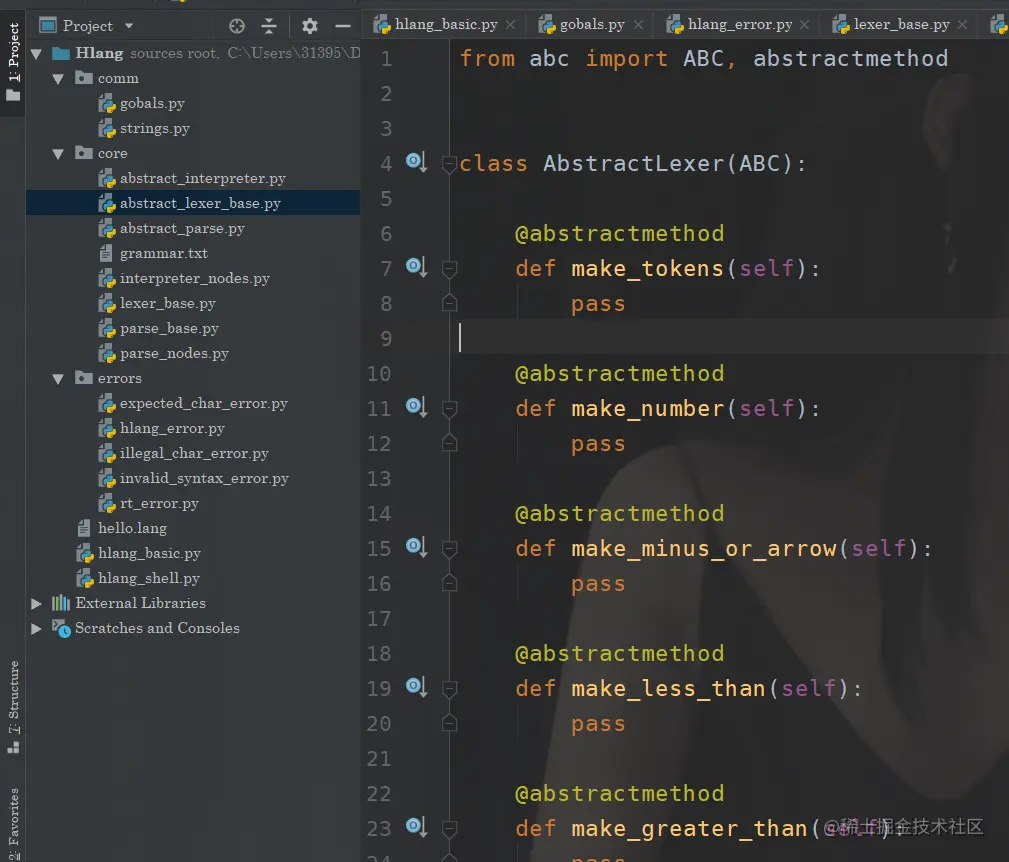The image size is (1009, 862).
Task: Select hello.lang file
Action: (x=132, y=529)
